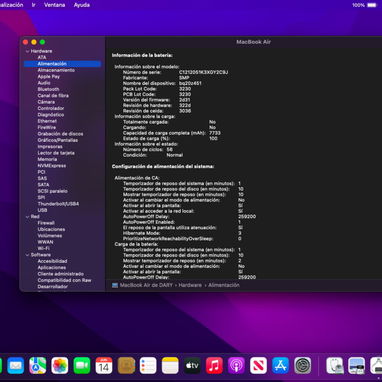Select USB in the Hardware list
The height and width of the screenshot is (382, 382).
42,210
